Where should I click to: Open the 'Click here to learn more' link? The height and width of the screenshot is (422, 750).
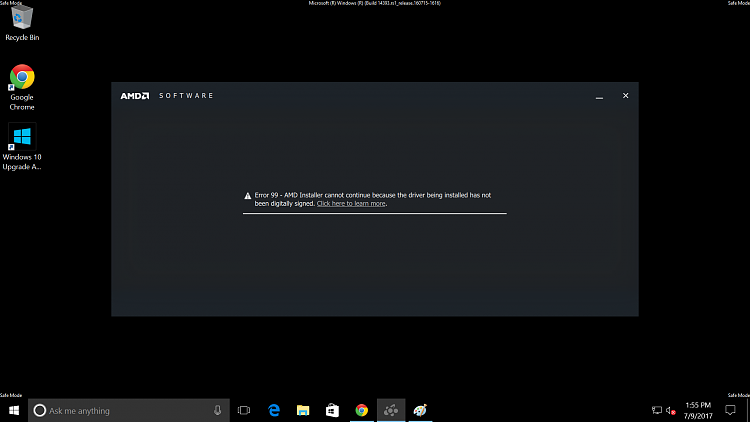click(351, 203)
